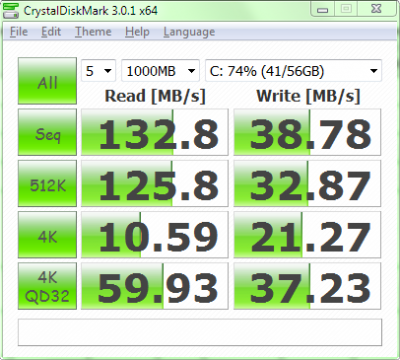Minimize the CrystalDiskMark window
400x360 pixels.
coord(322,9)
